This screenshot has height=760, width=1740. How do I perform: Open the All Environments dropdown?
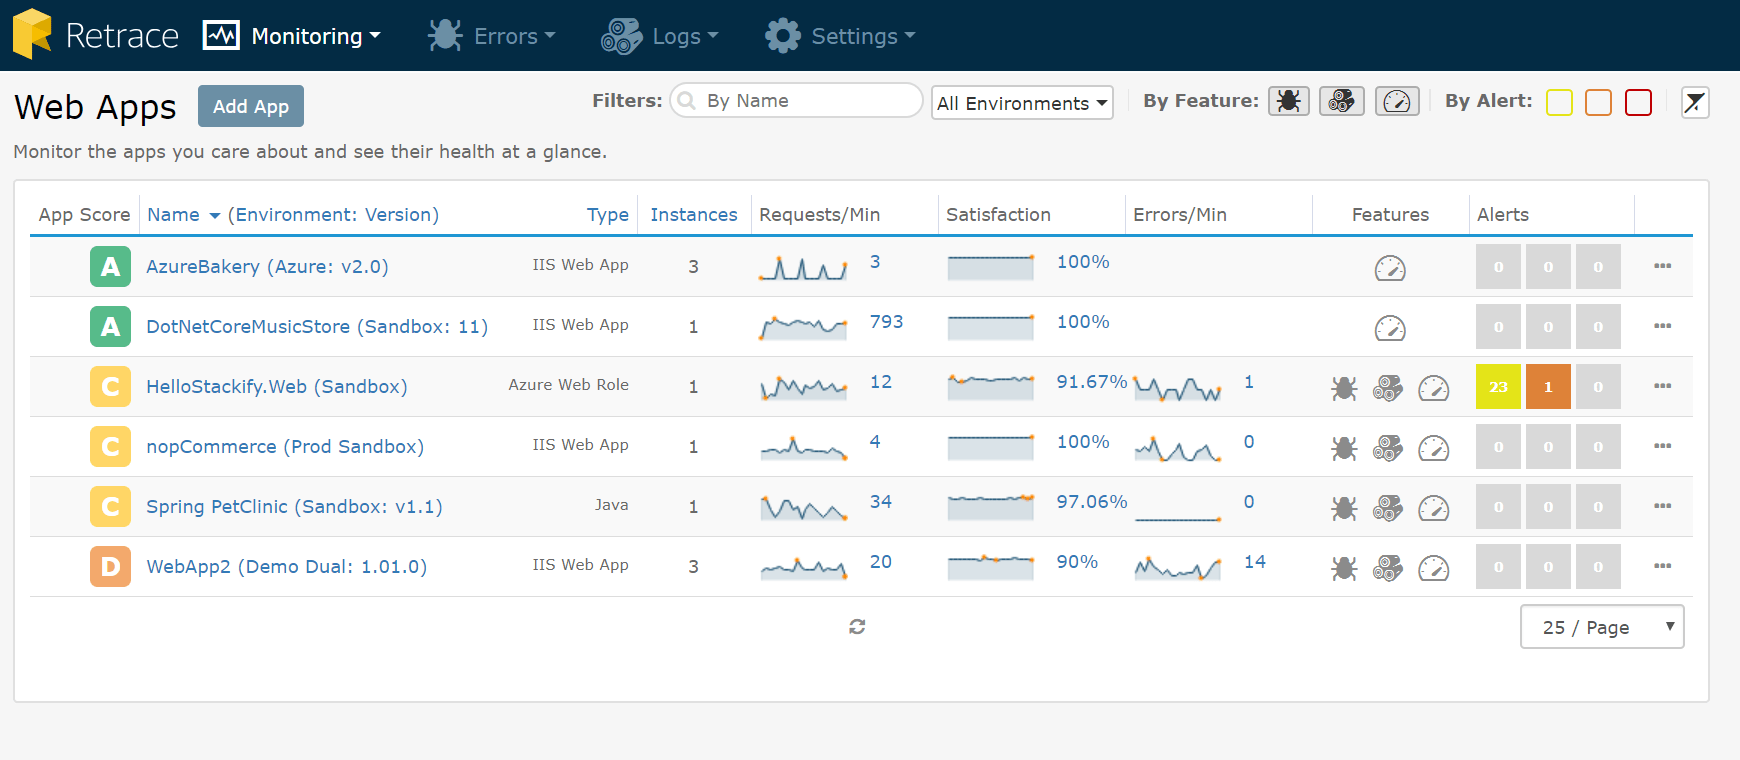[1022, 103]
